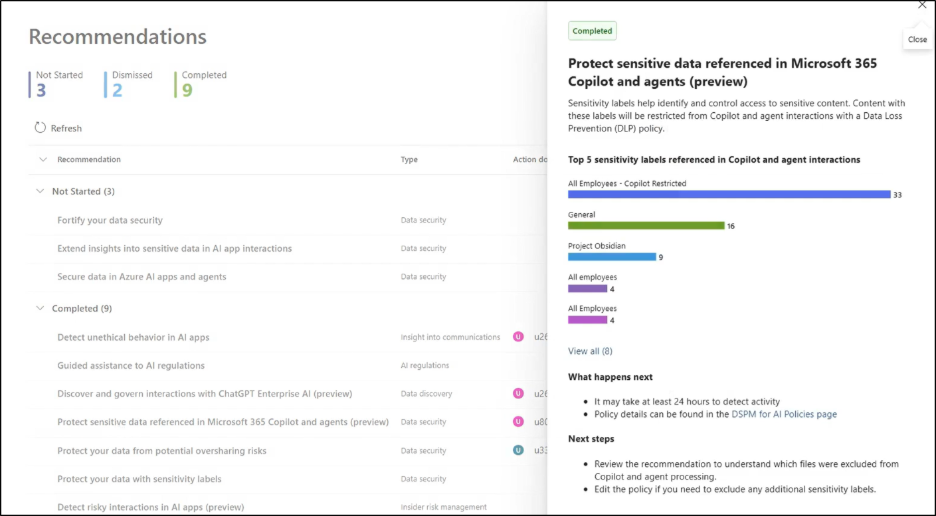Click the Refresh icon
The height and width of the screenshot is (516, 936).
click(40, 128)
